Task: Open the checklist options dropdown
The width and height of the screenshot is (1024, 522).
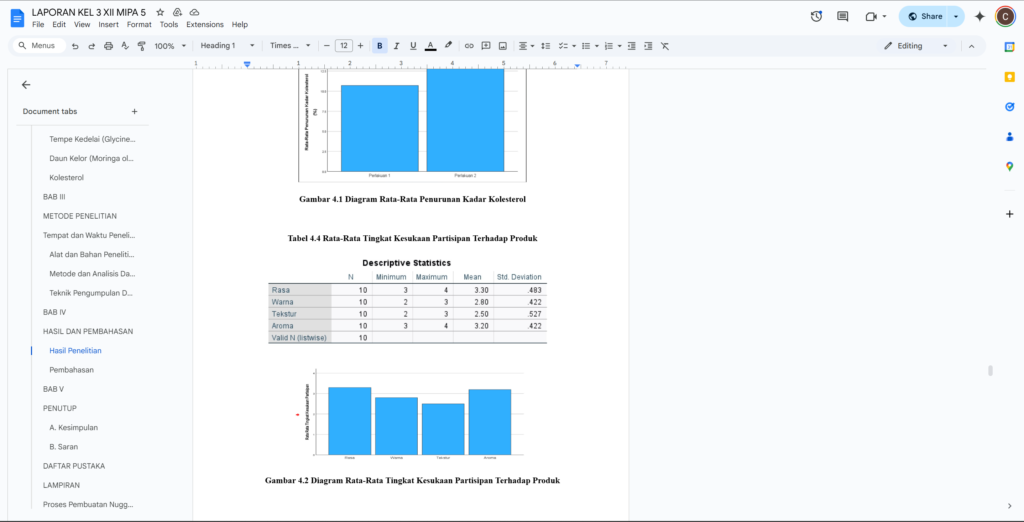Action: click(567, 46)
